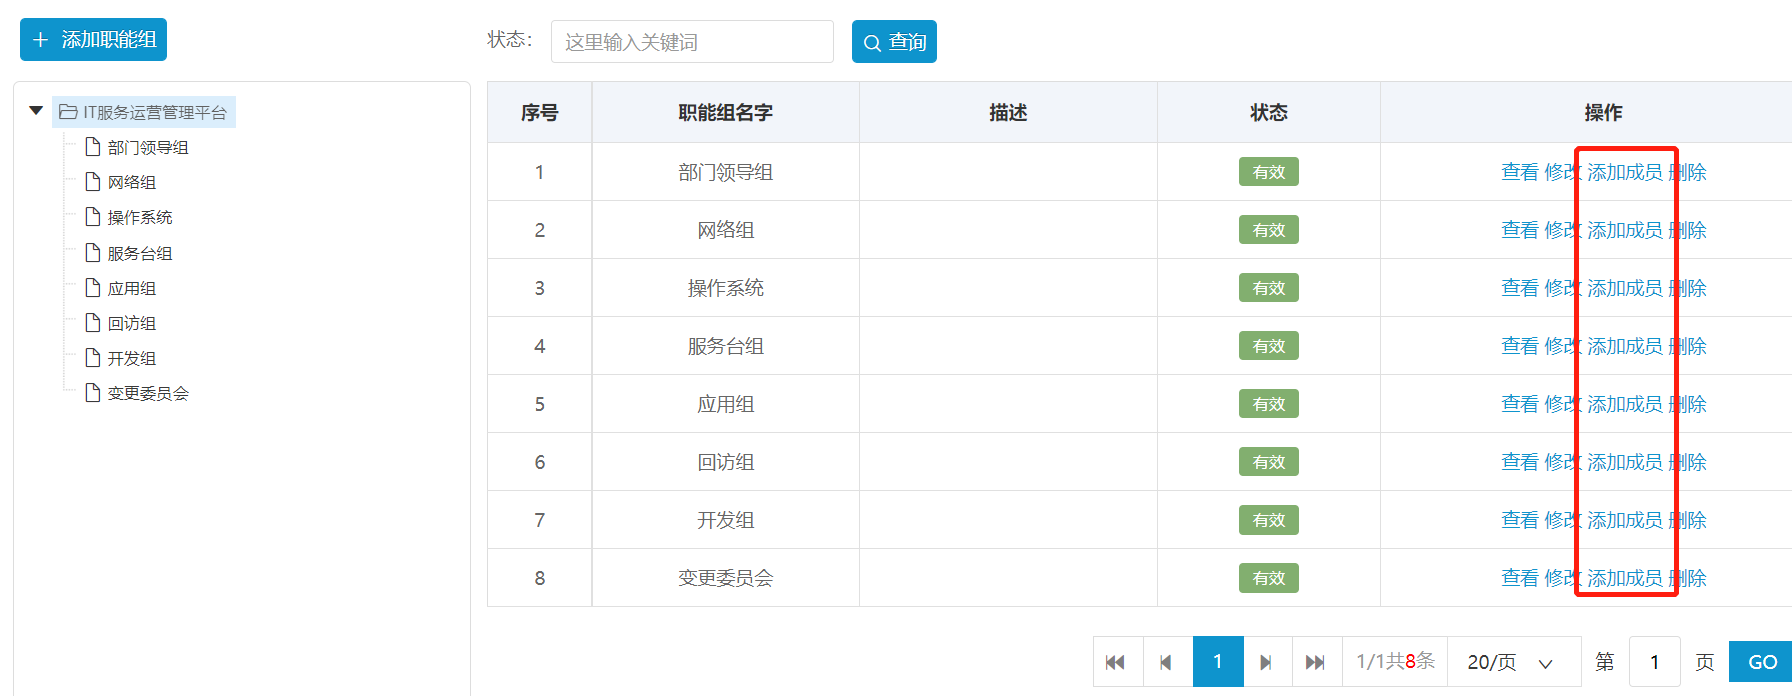Screen dimensions: 1792x696
Task: Click the file icon beside 部门领导组
Action: (93, 147)
